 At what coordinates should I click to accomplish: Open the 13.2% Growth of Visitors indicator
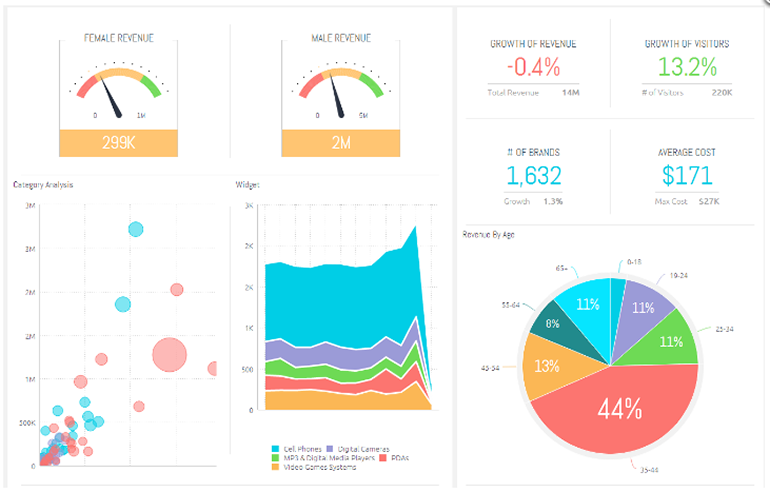688,68
